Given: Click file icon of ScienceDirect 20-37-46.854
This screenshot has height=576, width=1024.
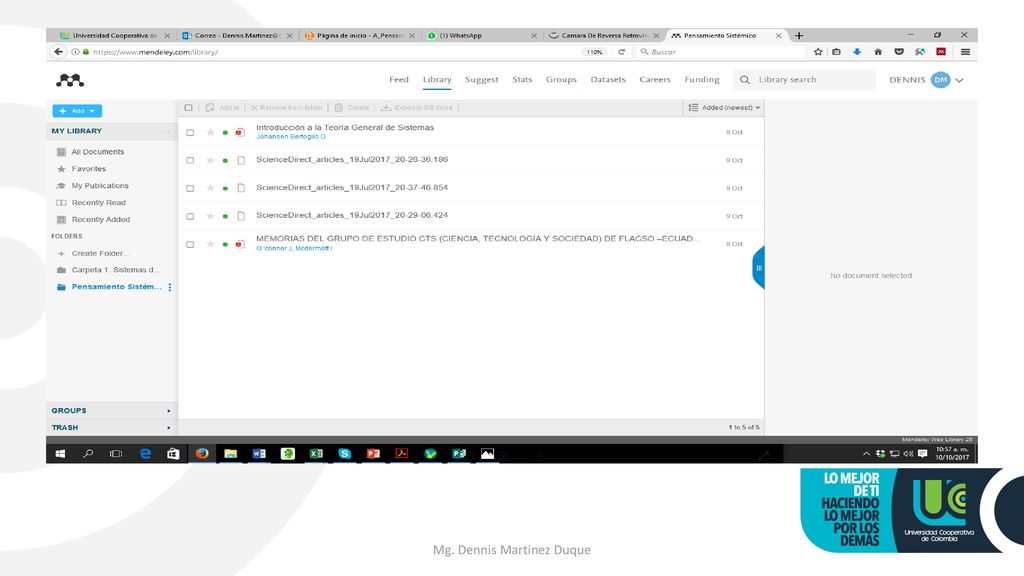Looking at the screenshot, I should (x=241, y=188).
